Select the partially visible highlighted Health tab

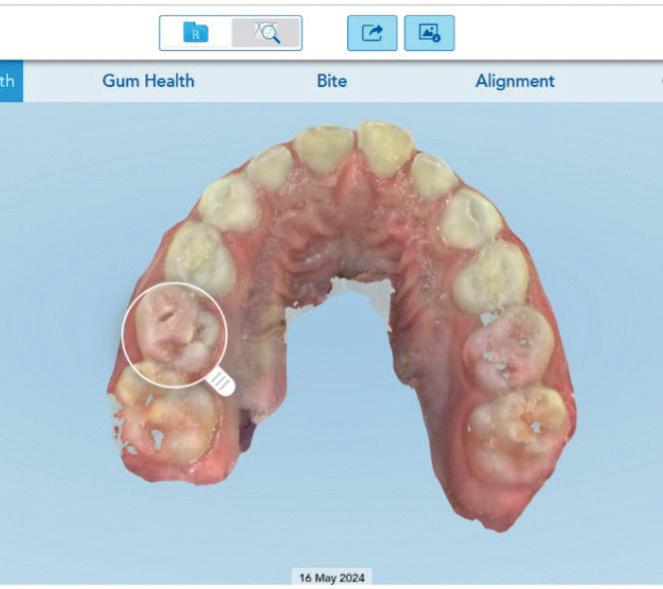coord(11,81)
